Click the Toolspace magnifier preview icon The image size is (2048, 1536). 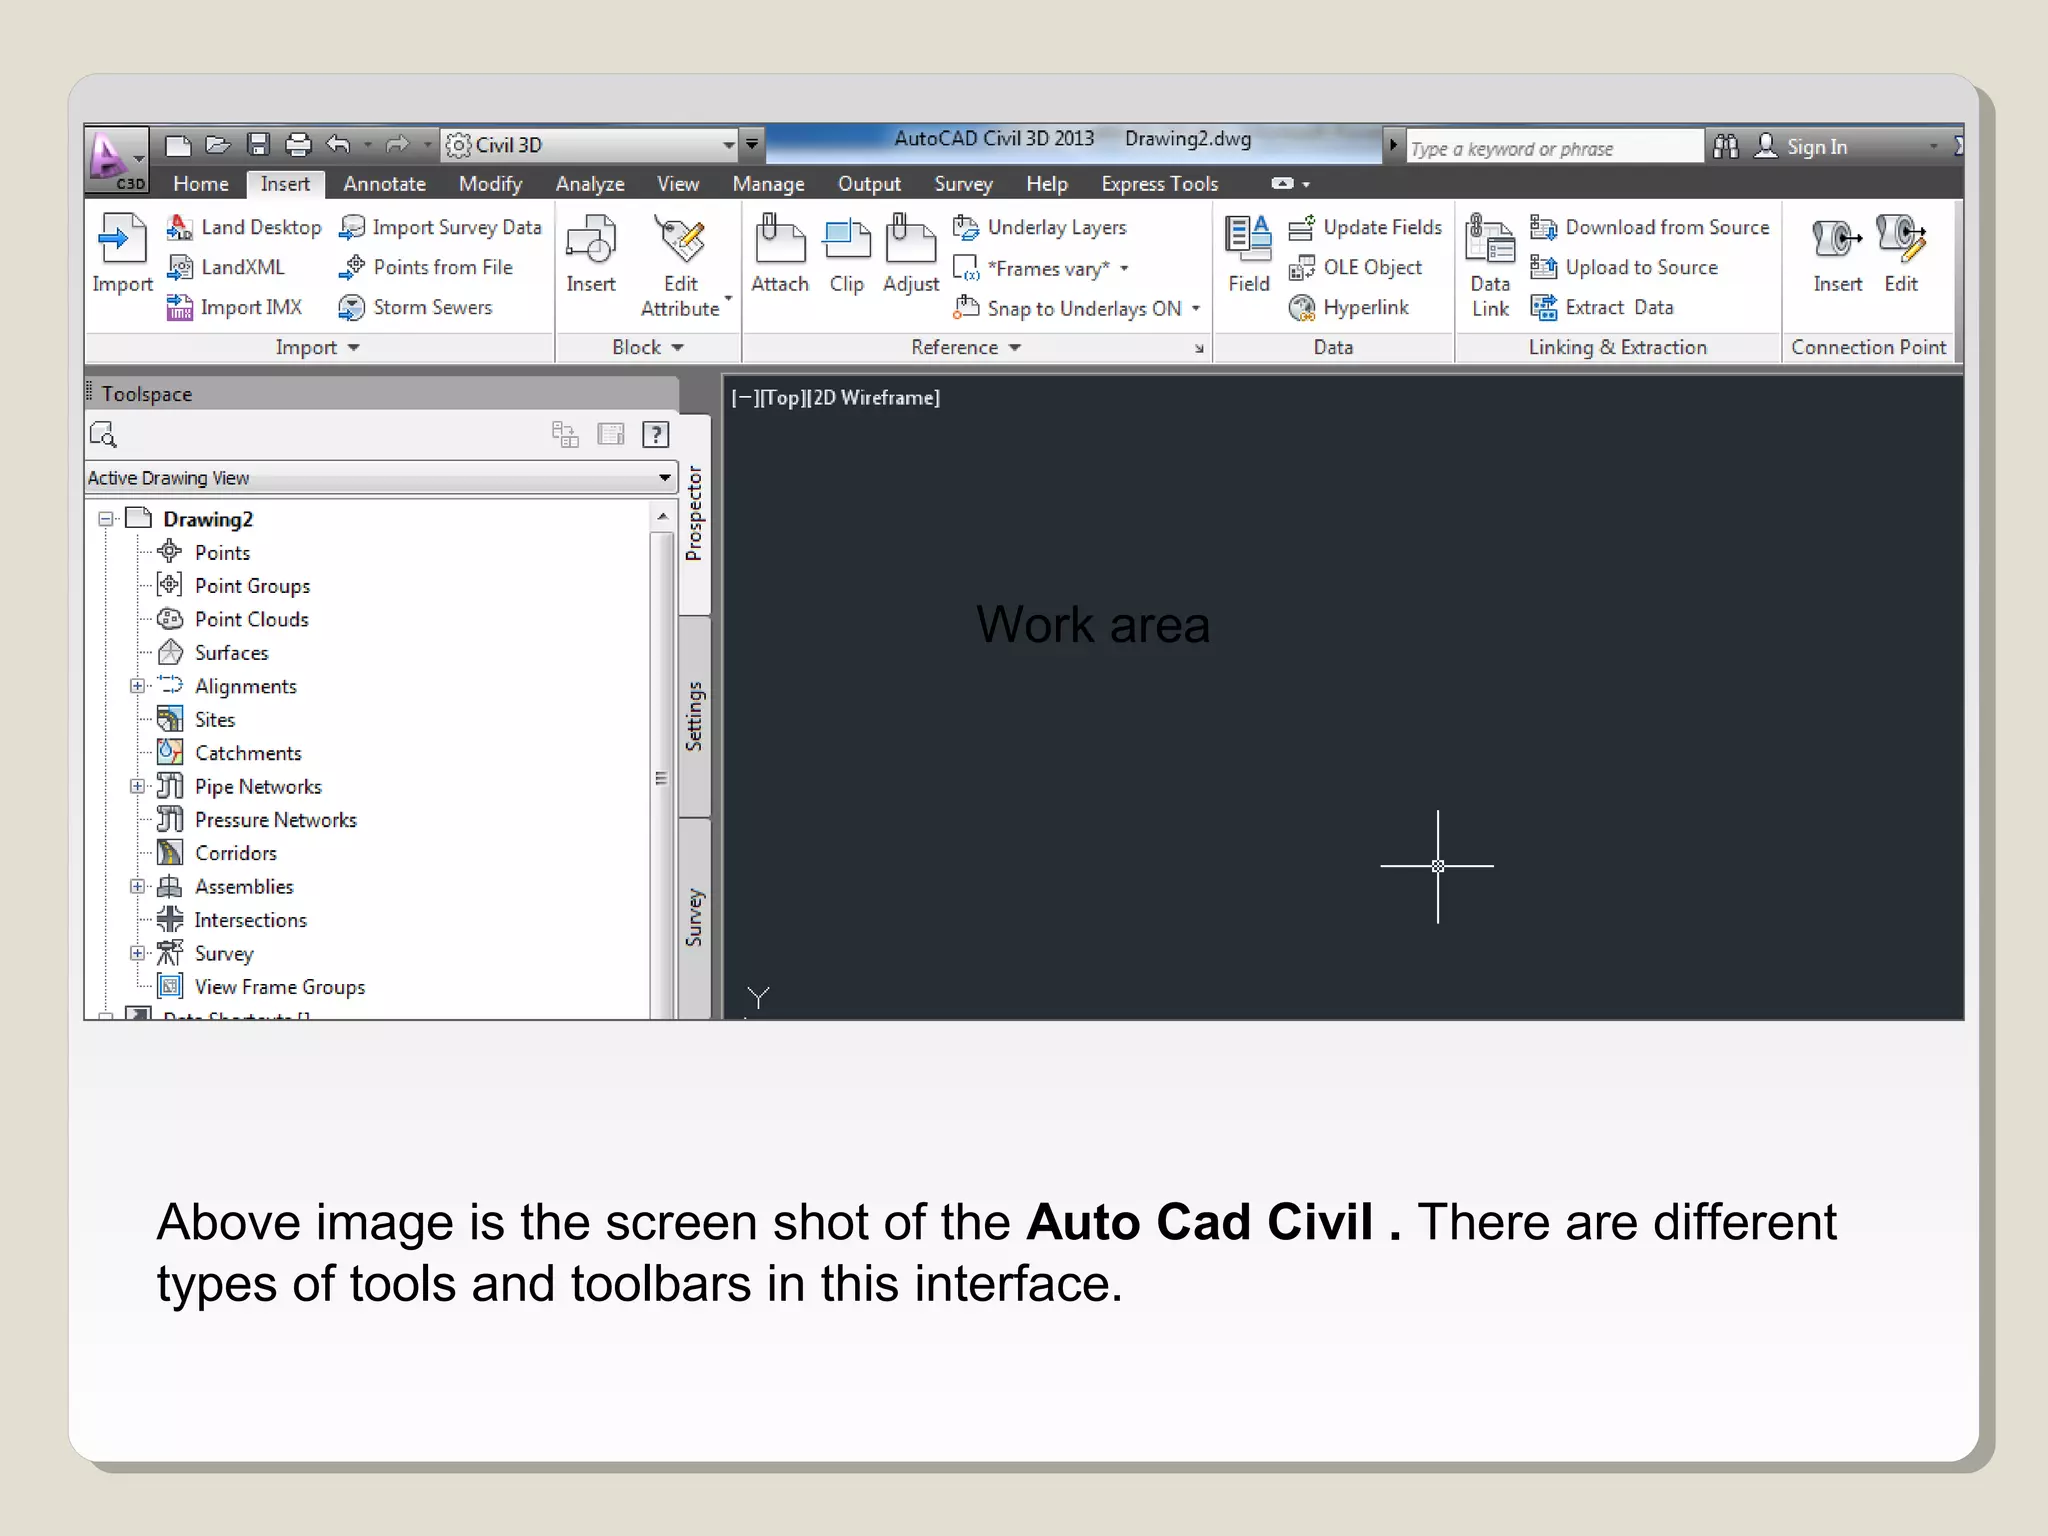tap(103, 434)
